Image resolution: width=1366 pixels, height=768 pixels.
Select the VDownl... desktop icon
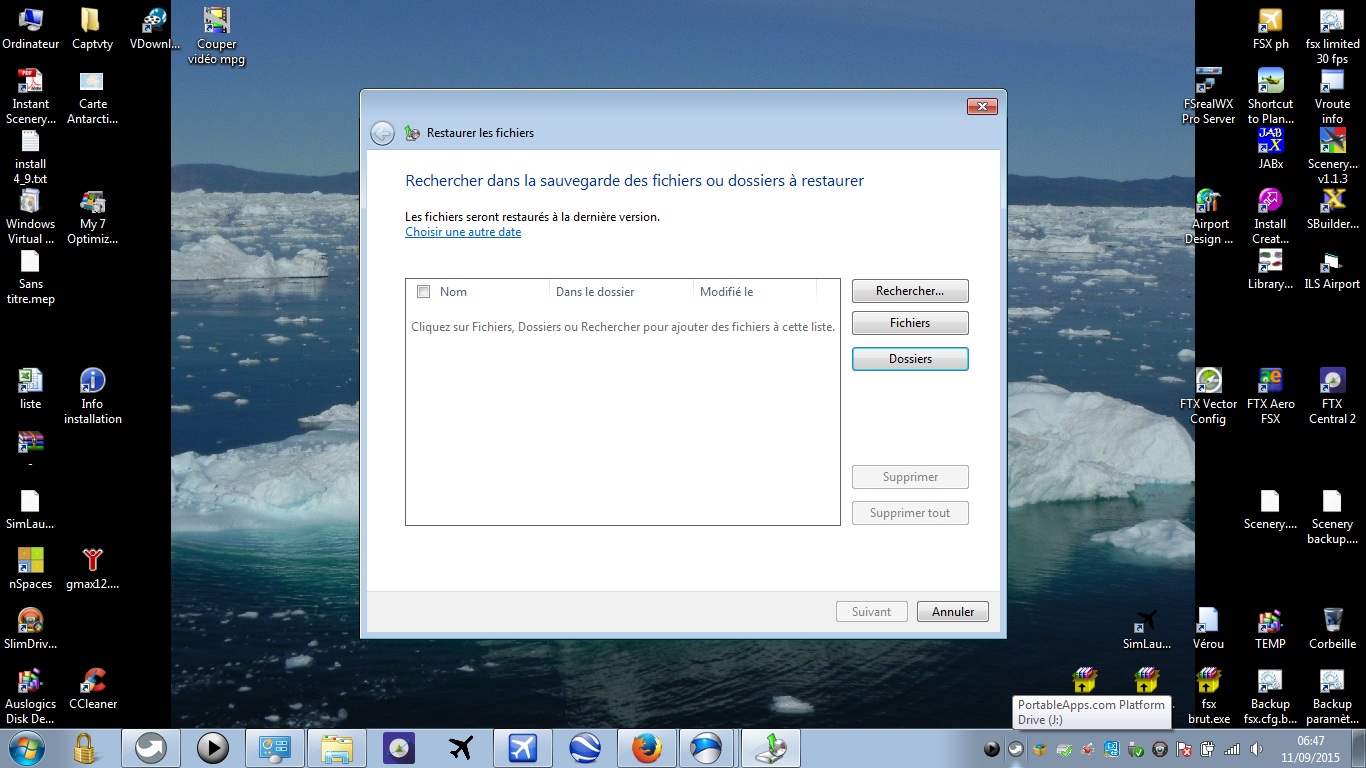coord(154,29)
